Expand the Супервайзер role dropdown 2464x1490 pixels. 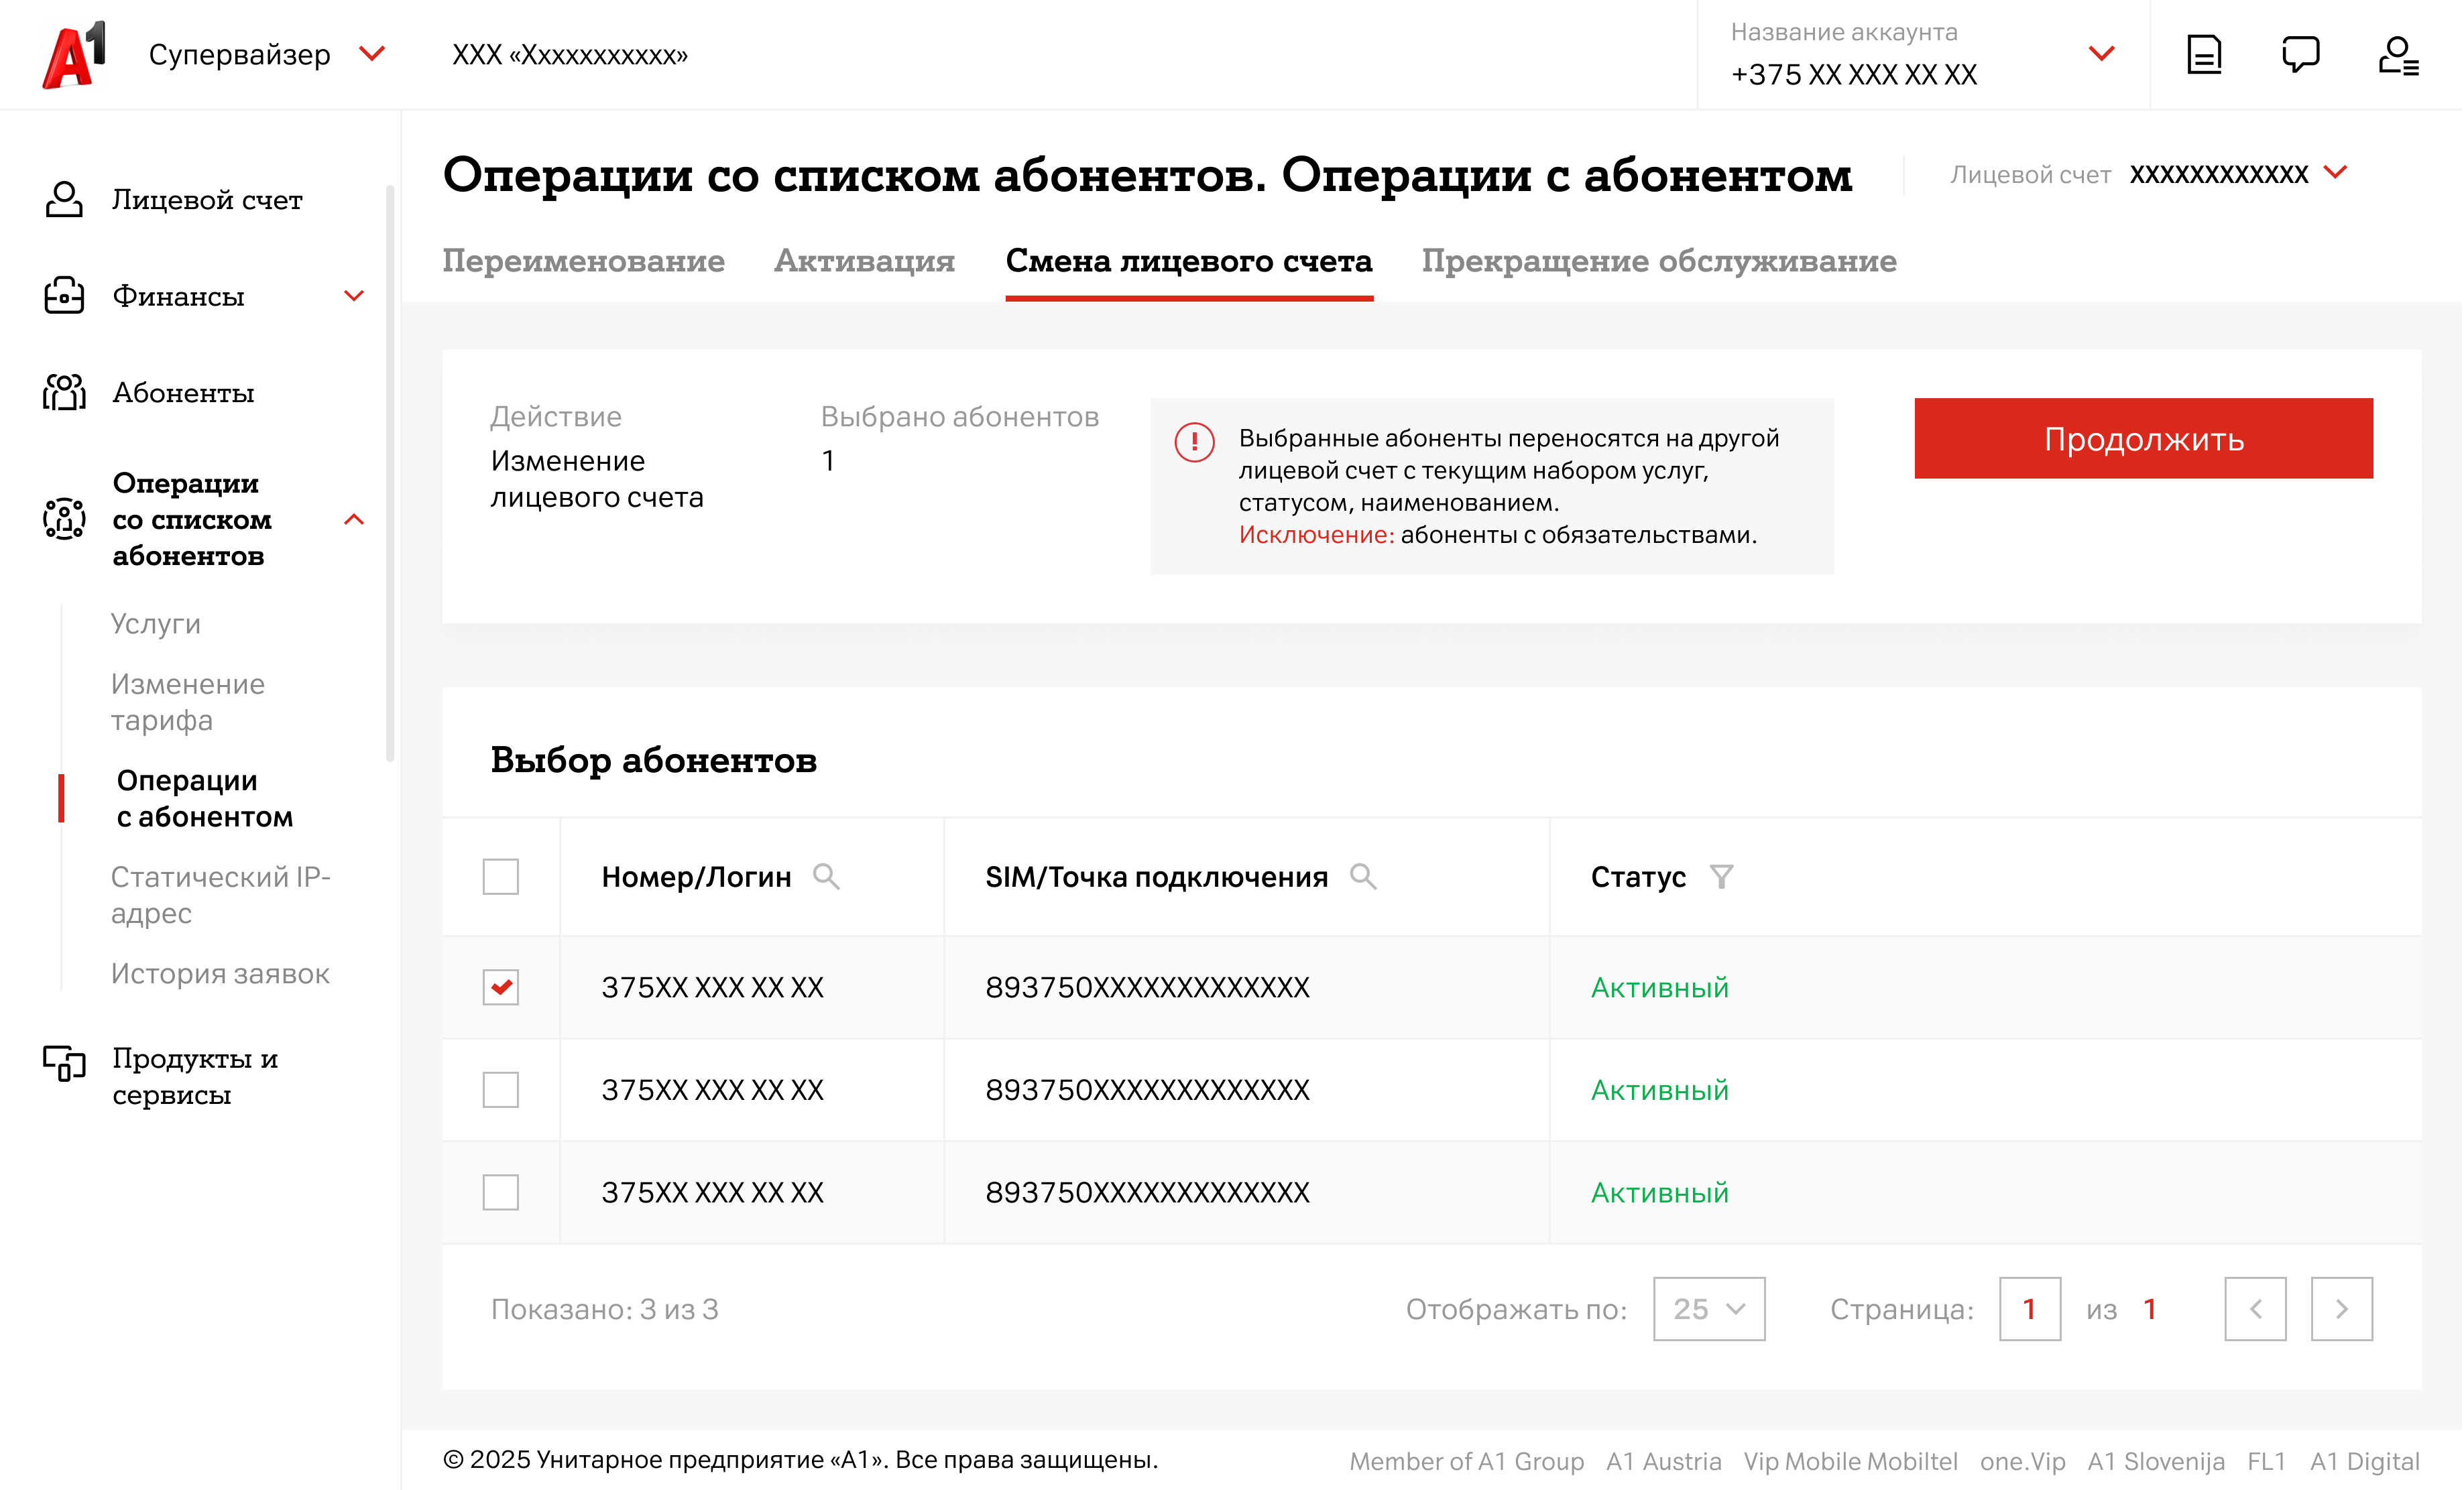[372, 54]
